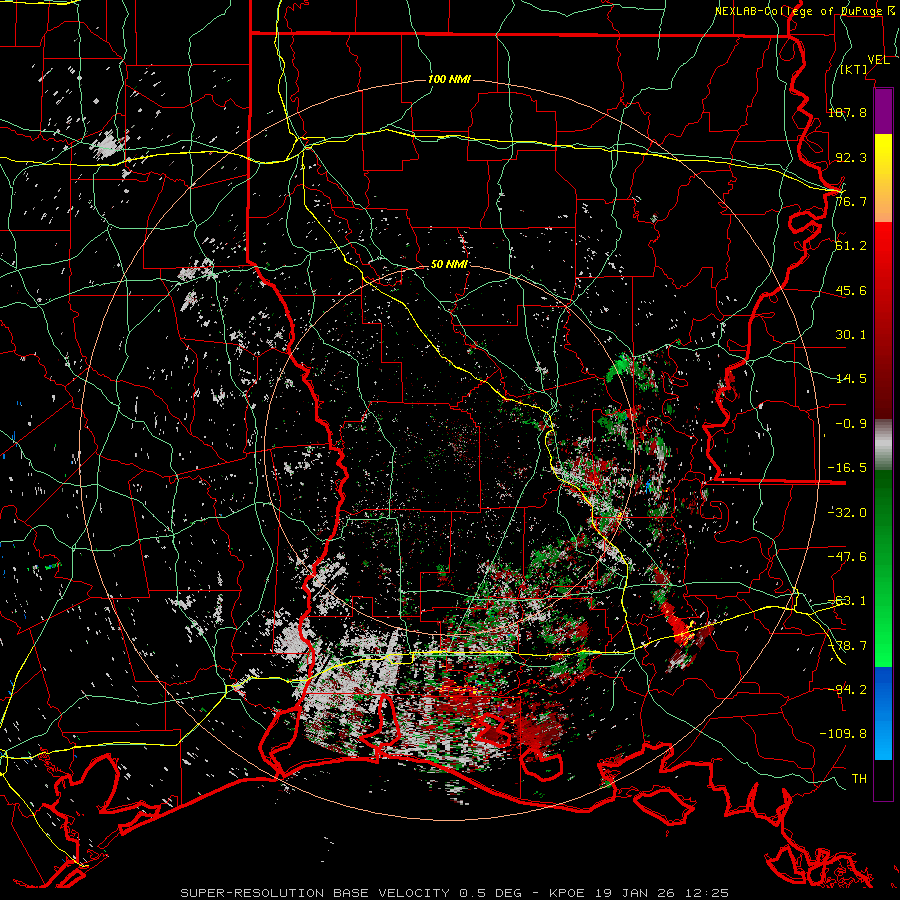900x900 pixels.
Task: Click the -32.0 velocity scale value
Action: [847, 513]
